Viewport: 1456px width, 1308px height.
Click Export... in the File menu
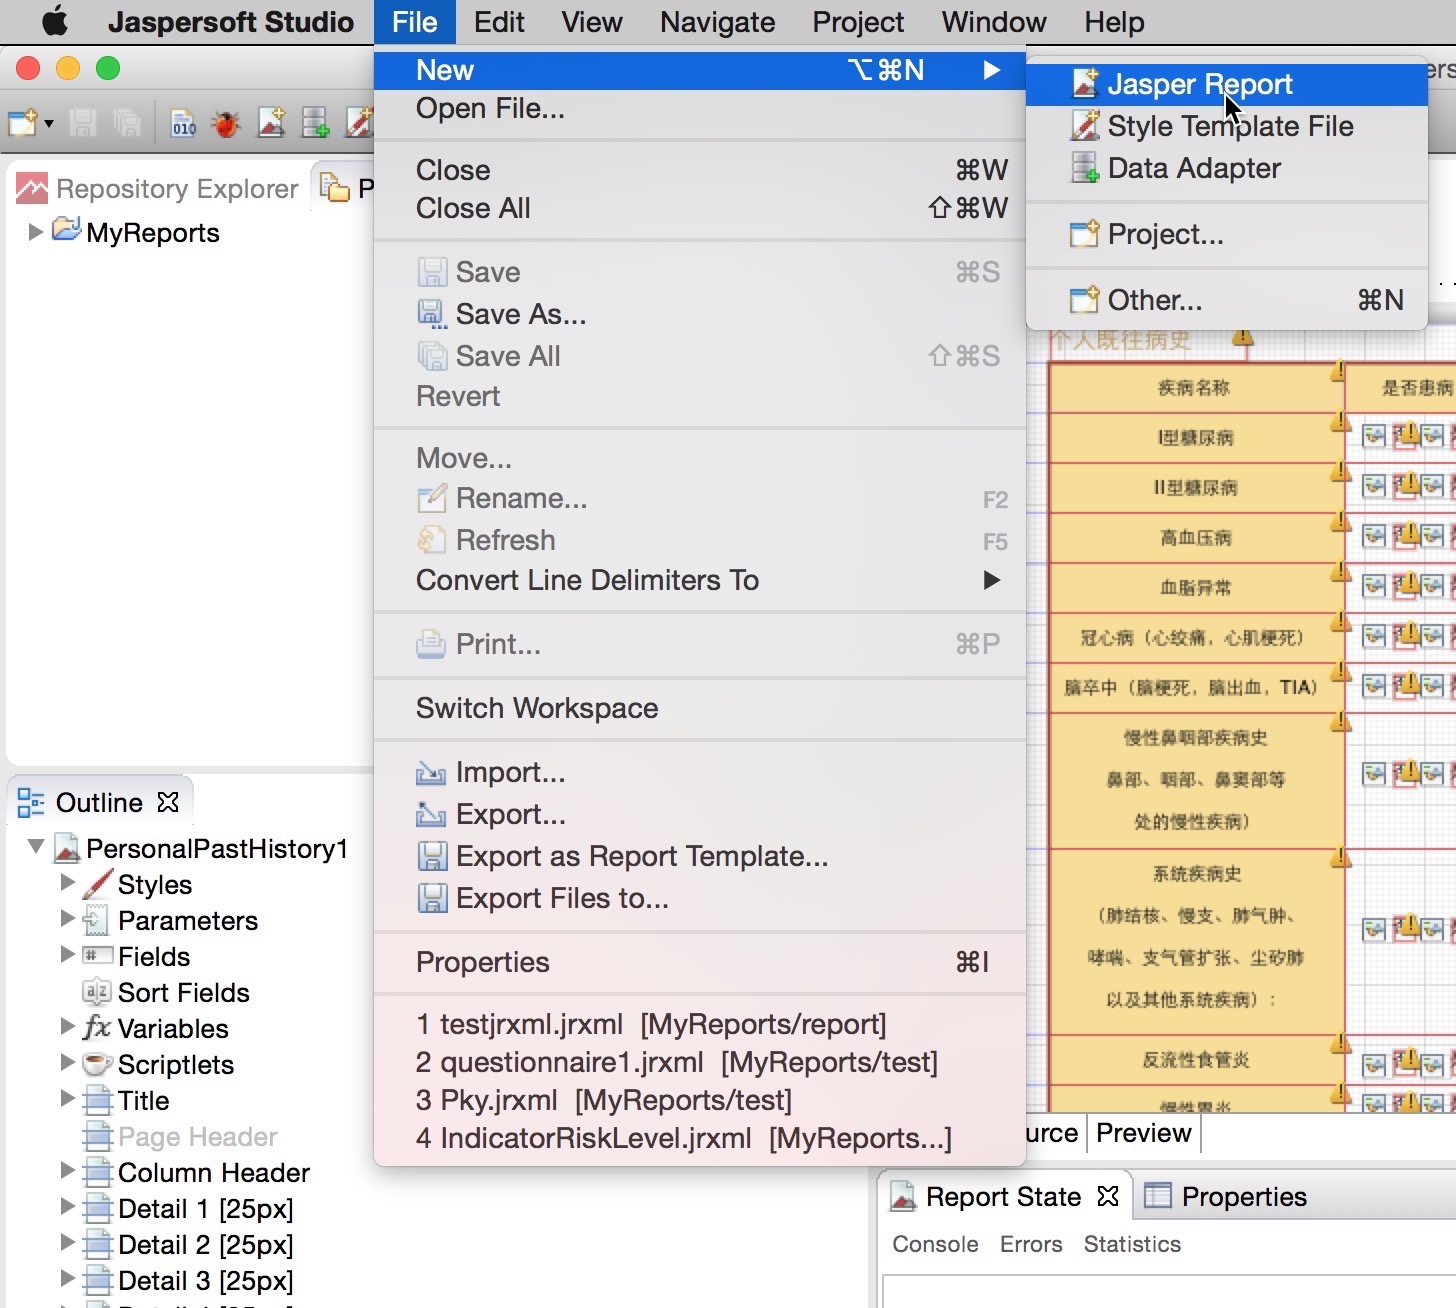point(700,814)
